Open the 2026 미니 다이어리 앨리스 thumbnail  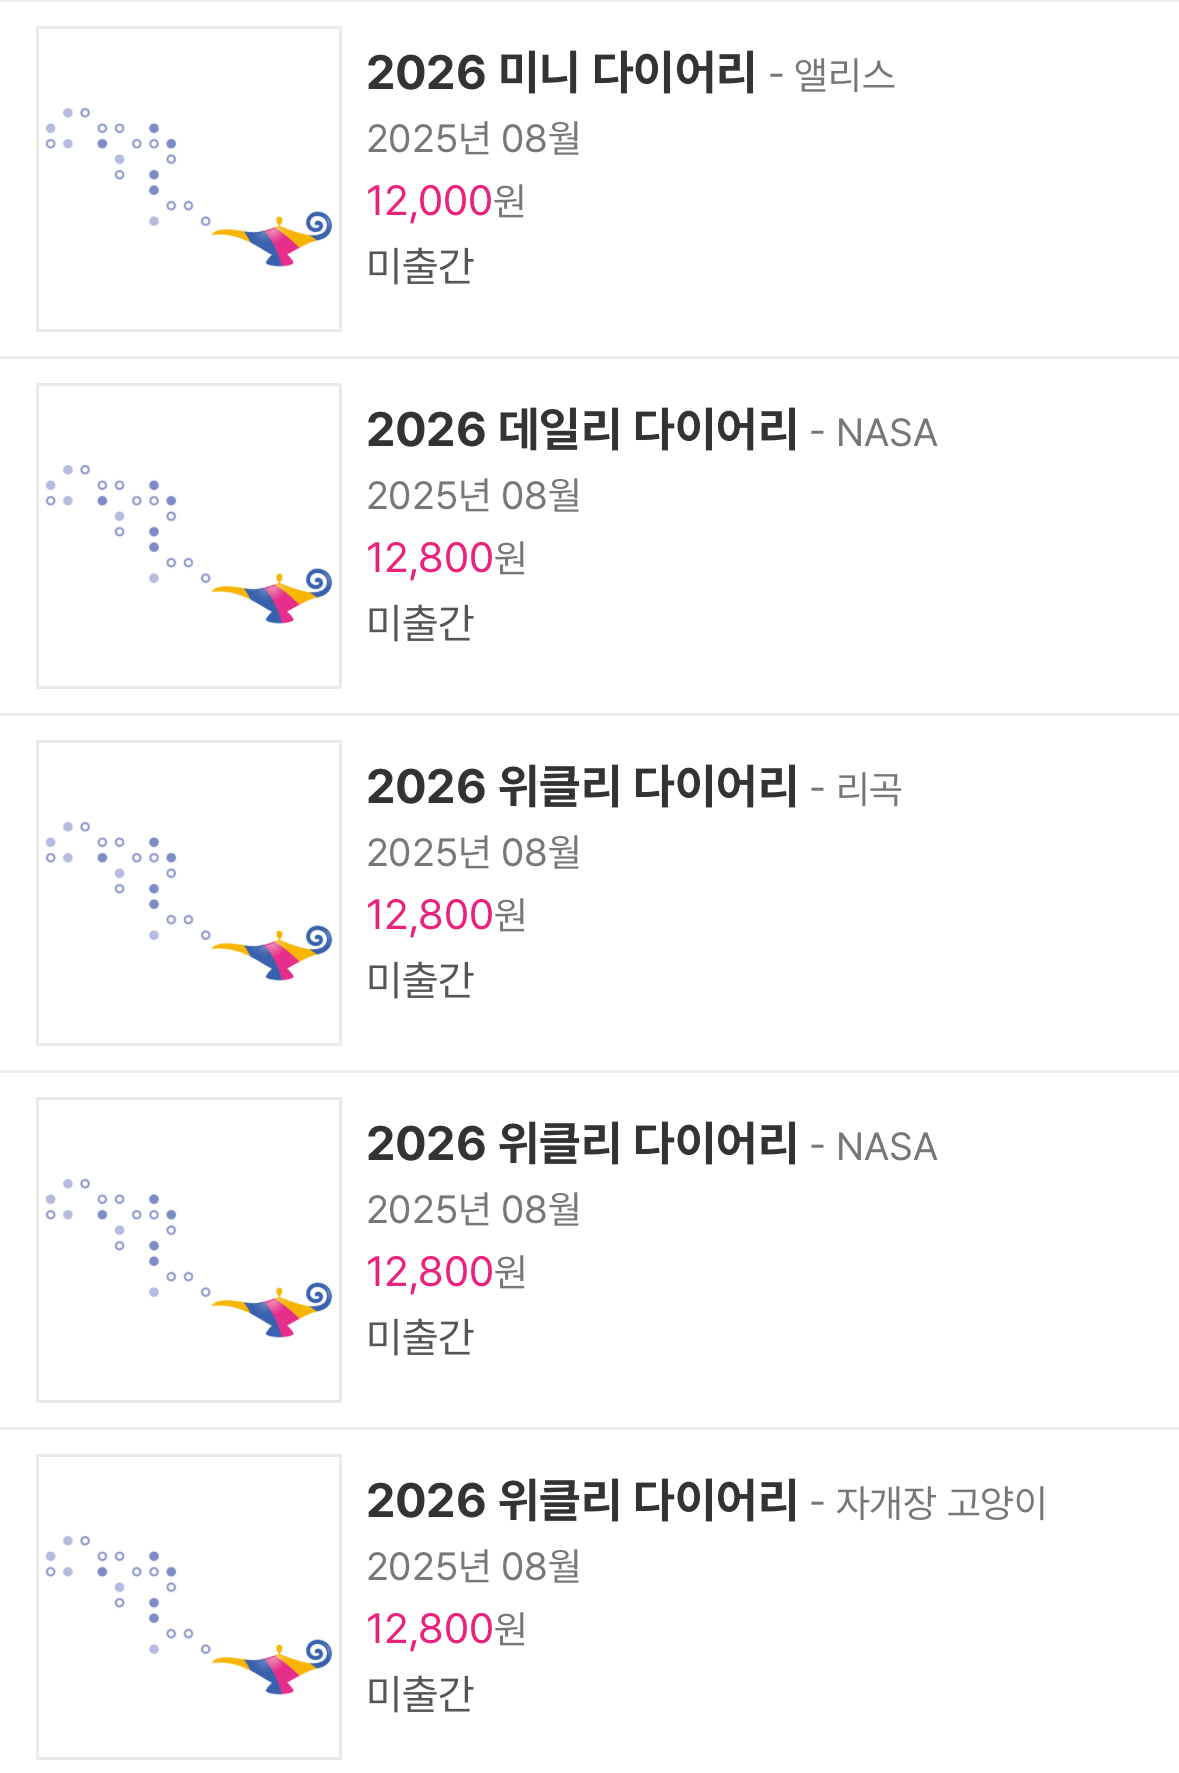189,179
